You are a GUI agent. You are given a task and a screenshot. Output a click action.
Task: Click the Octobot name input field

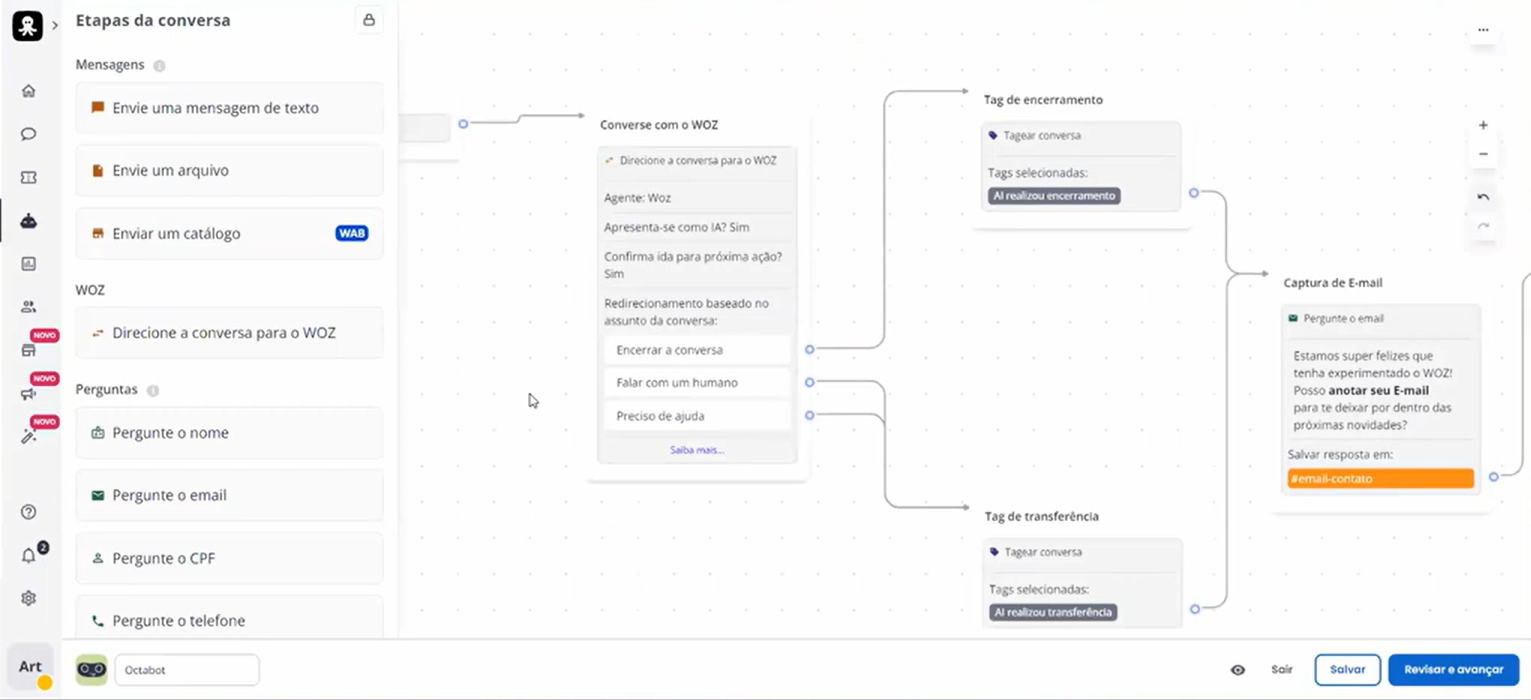(186, 670)
